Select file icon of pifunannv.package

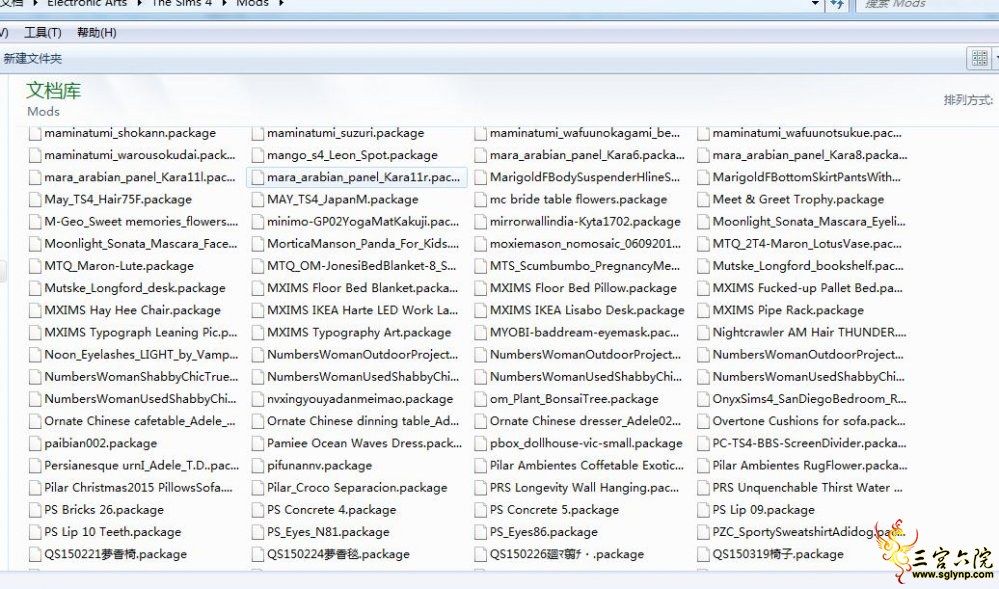pyautogui.click(x=257, y=466)
